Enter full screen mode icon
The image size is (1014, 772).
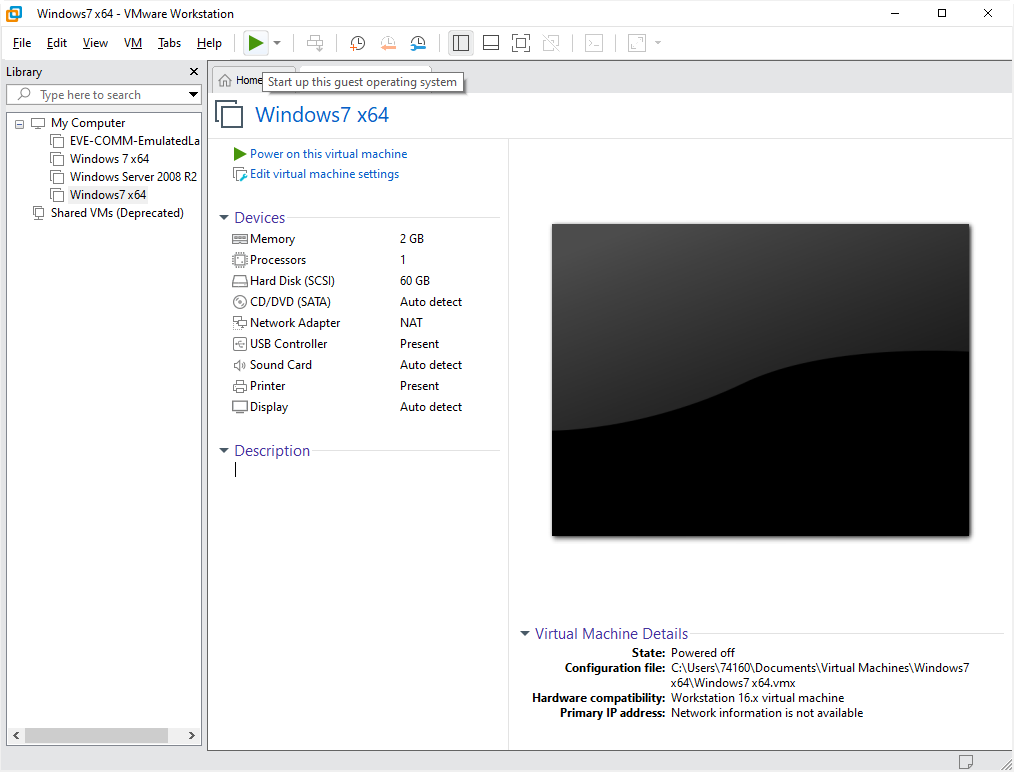[x=521, y=43]
